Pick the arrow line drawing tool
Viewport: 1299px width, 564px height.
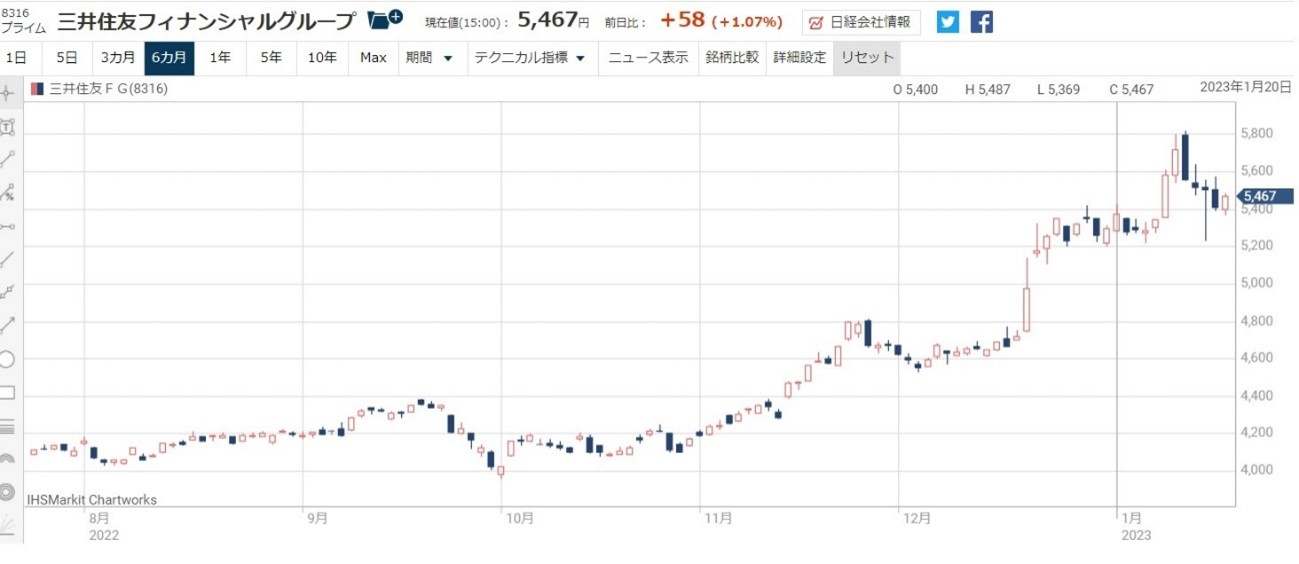[8, 325]
